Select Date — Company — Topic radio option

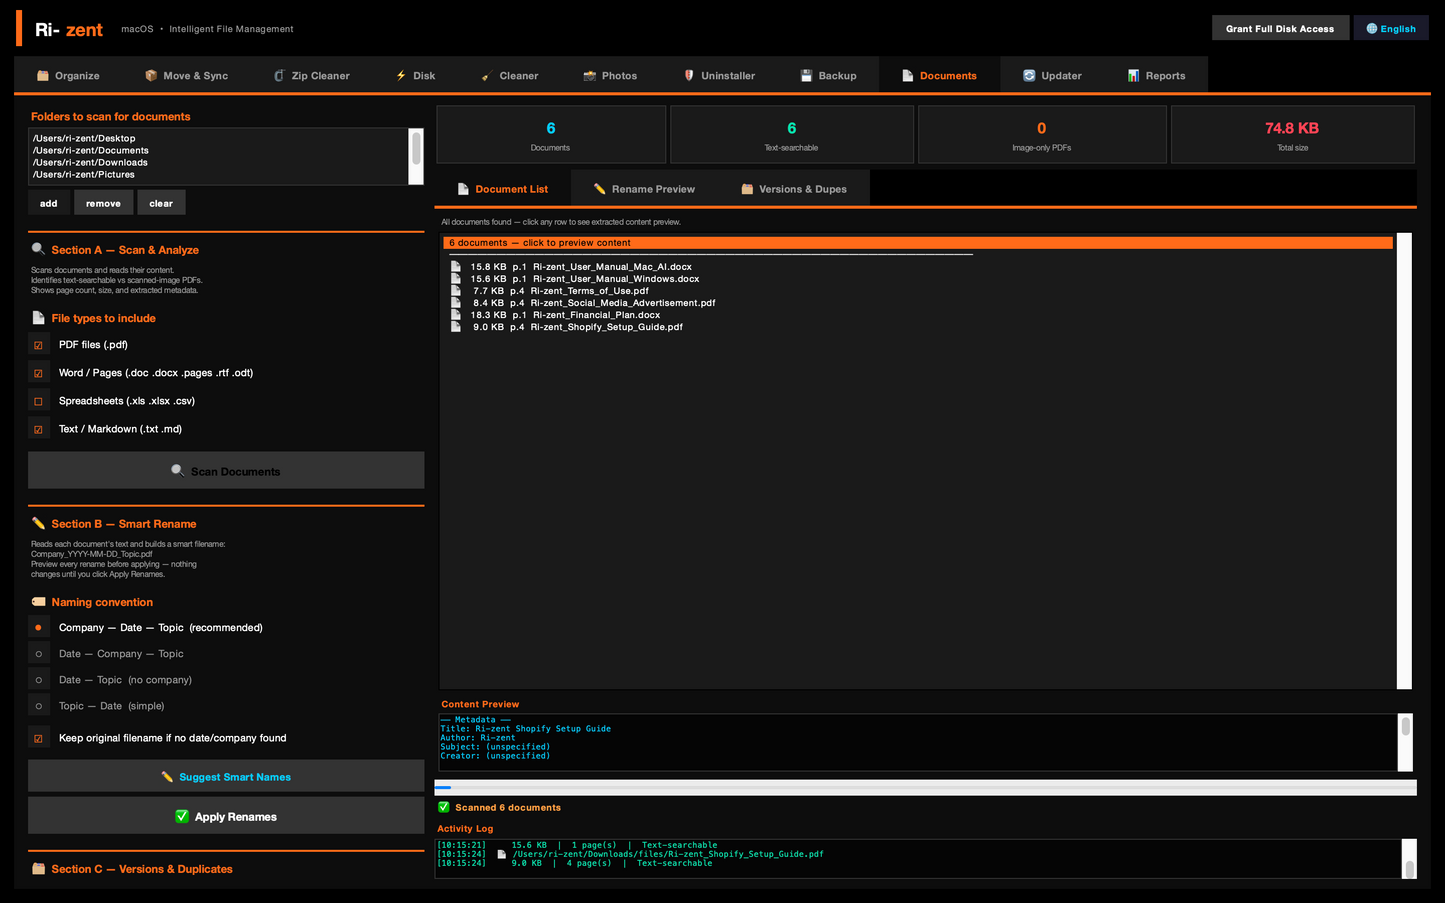click(x=39, y=654)
